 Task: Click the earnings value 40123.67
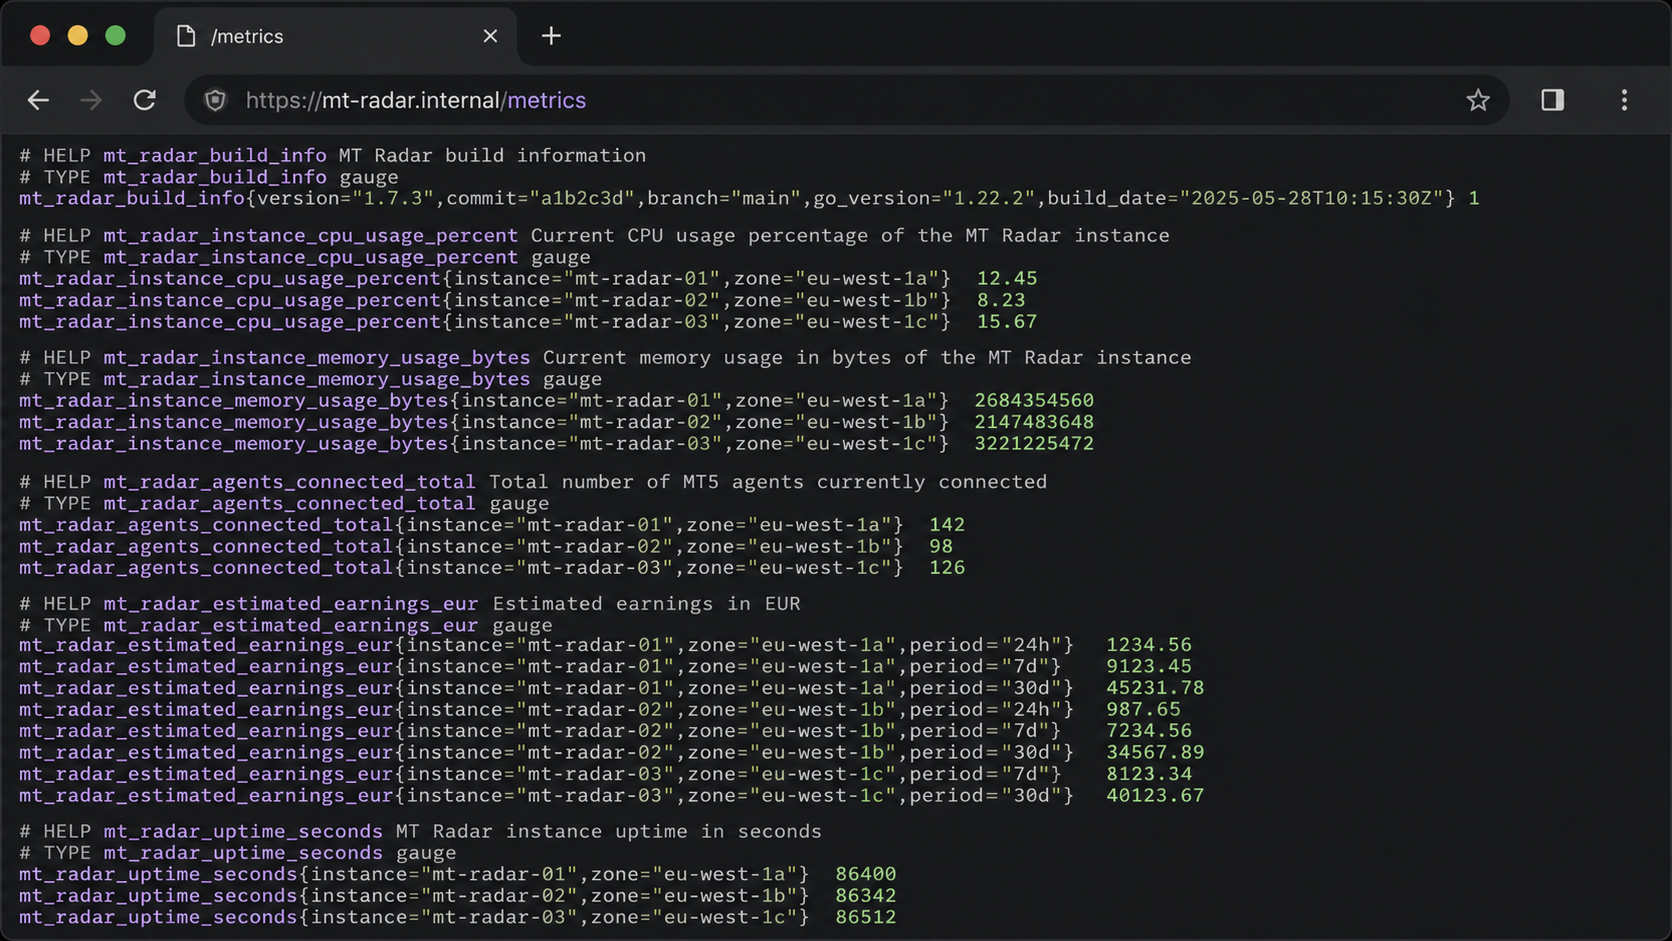1155,796
